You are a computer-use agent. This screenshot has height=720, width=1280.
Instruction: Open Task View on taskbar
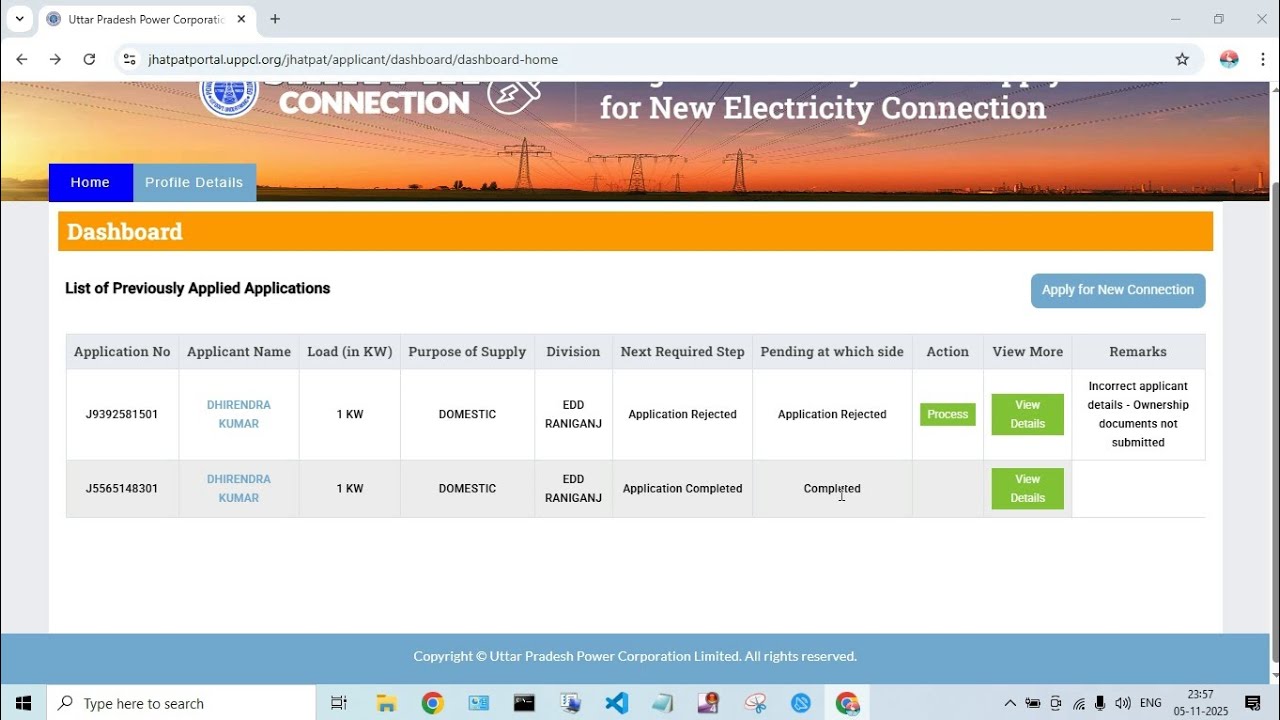click(339, 703)
